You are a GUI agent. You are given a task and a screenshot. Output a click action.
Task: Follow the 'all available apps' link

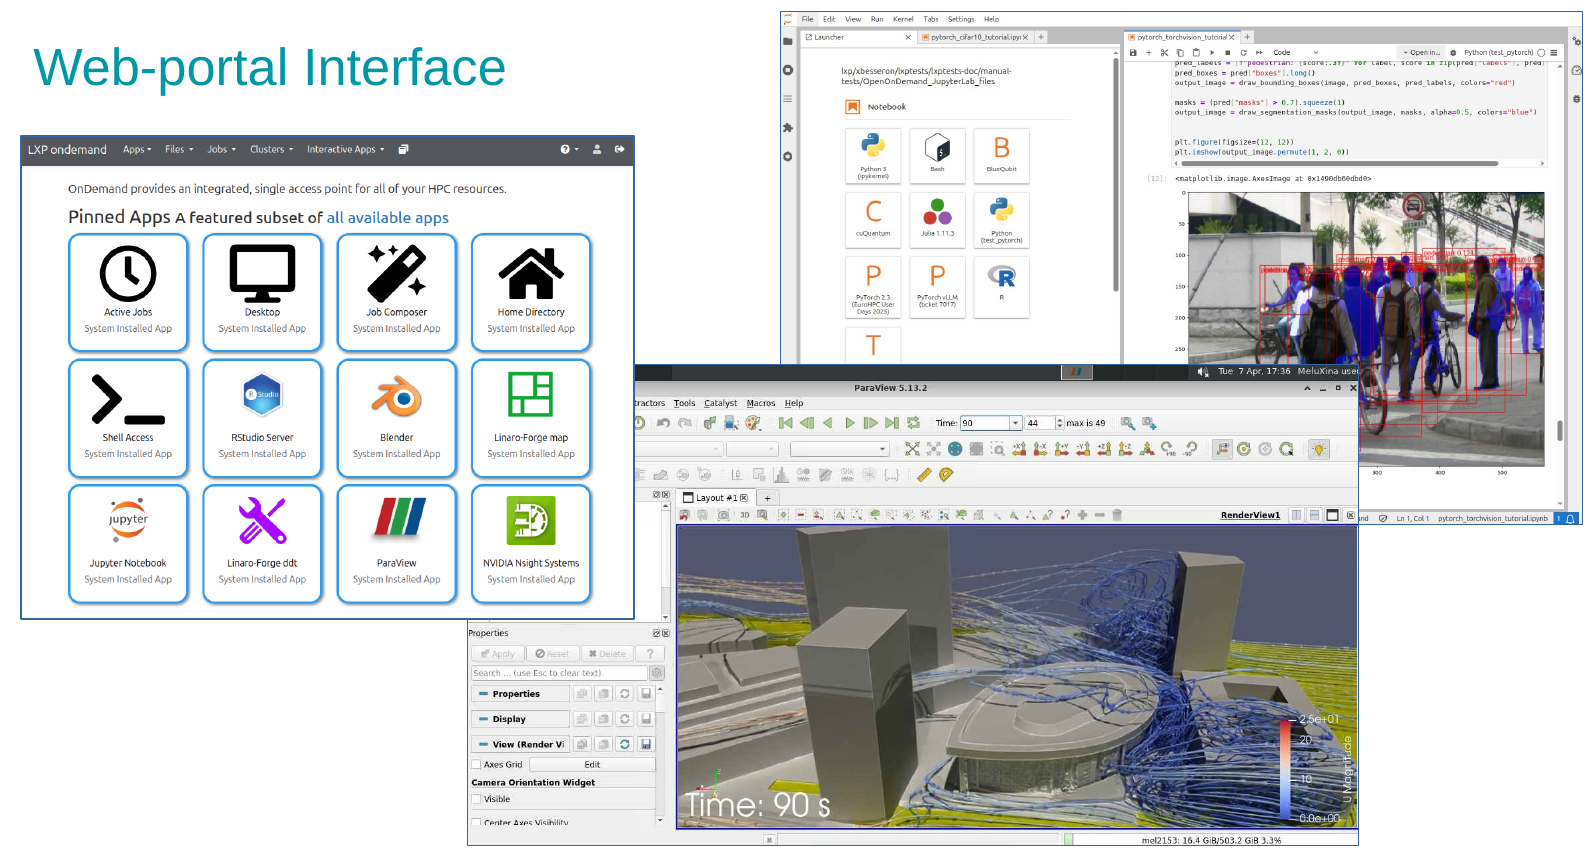pos(387,218)
